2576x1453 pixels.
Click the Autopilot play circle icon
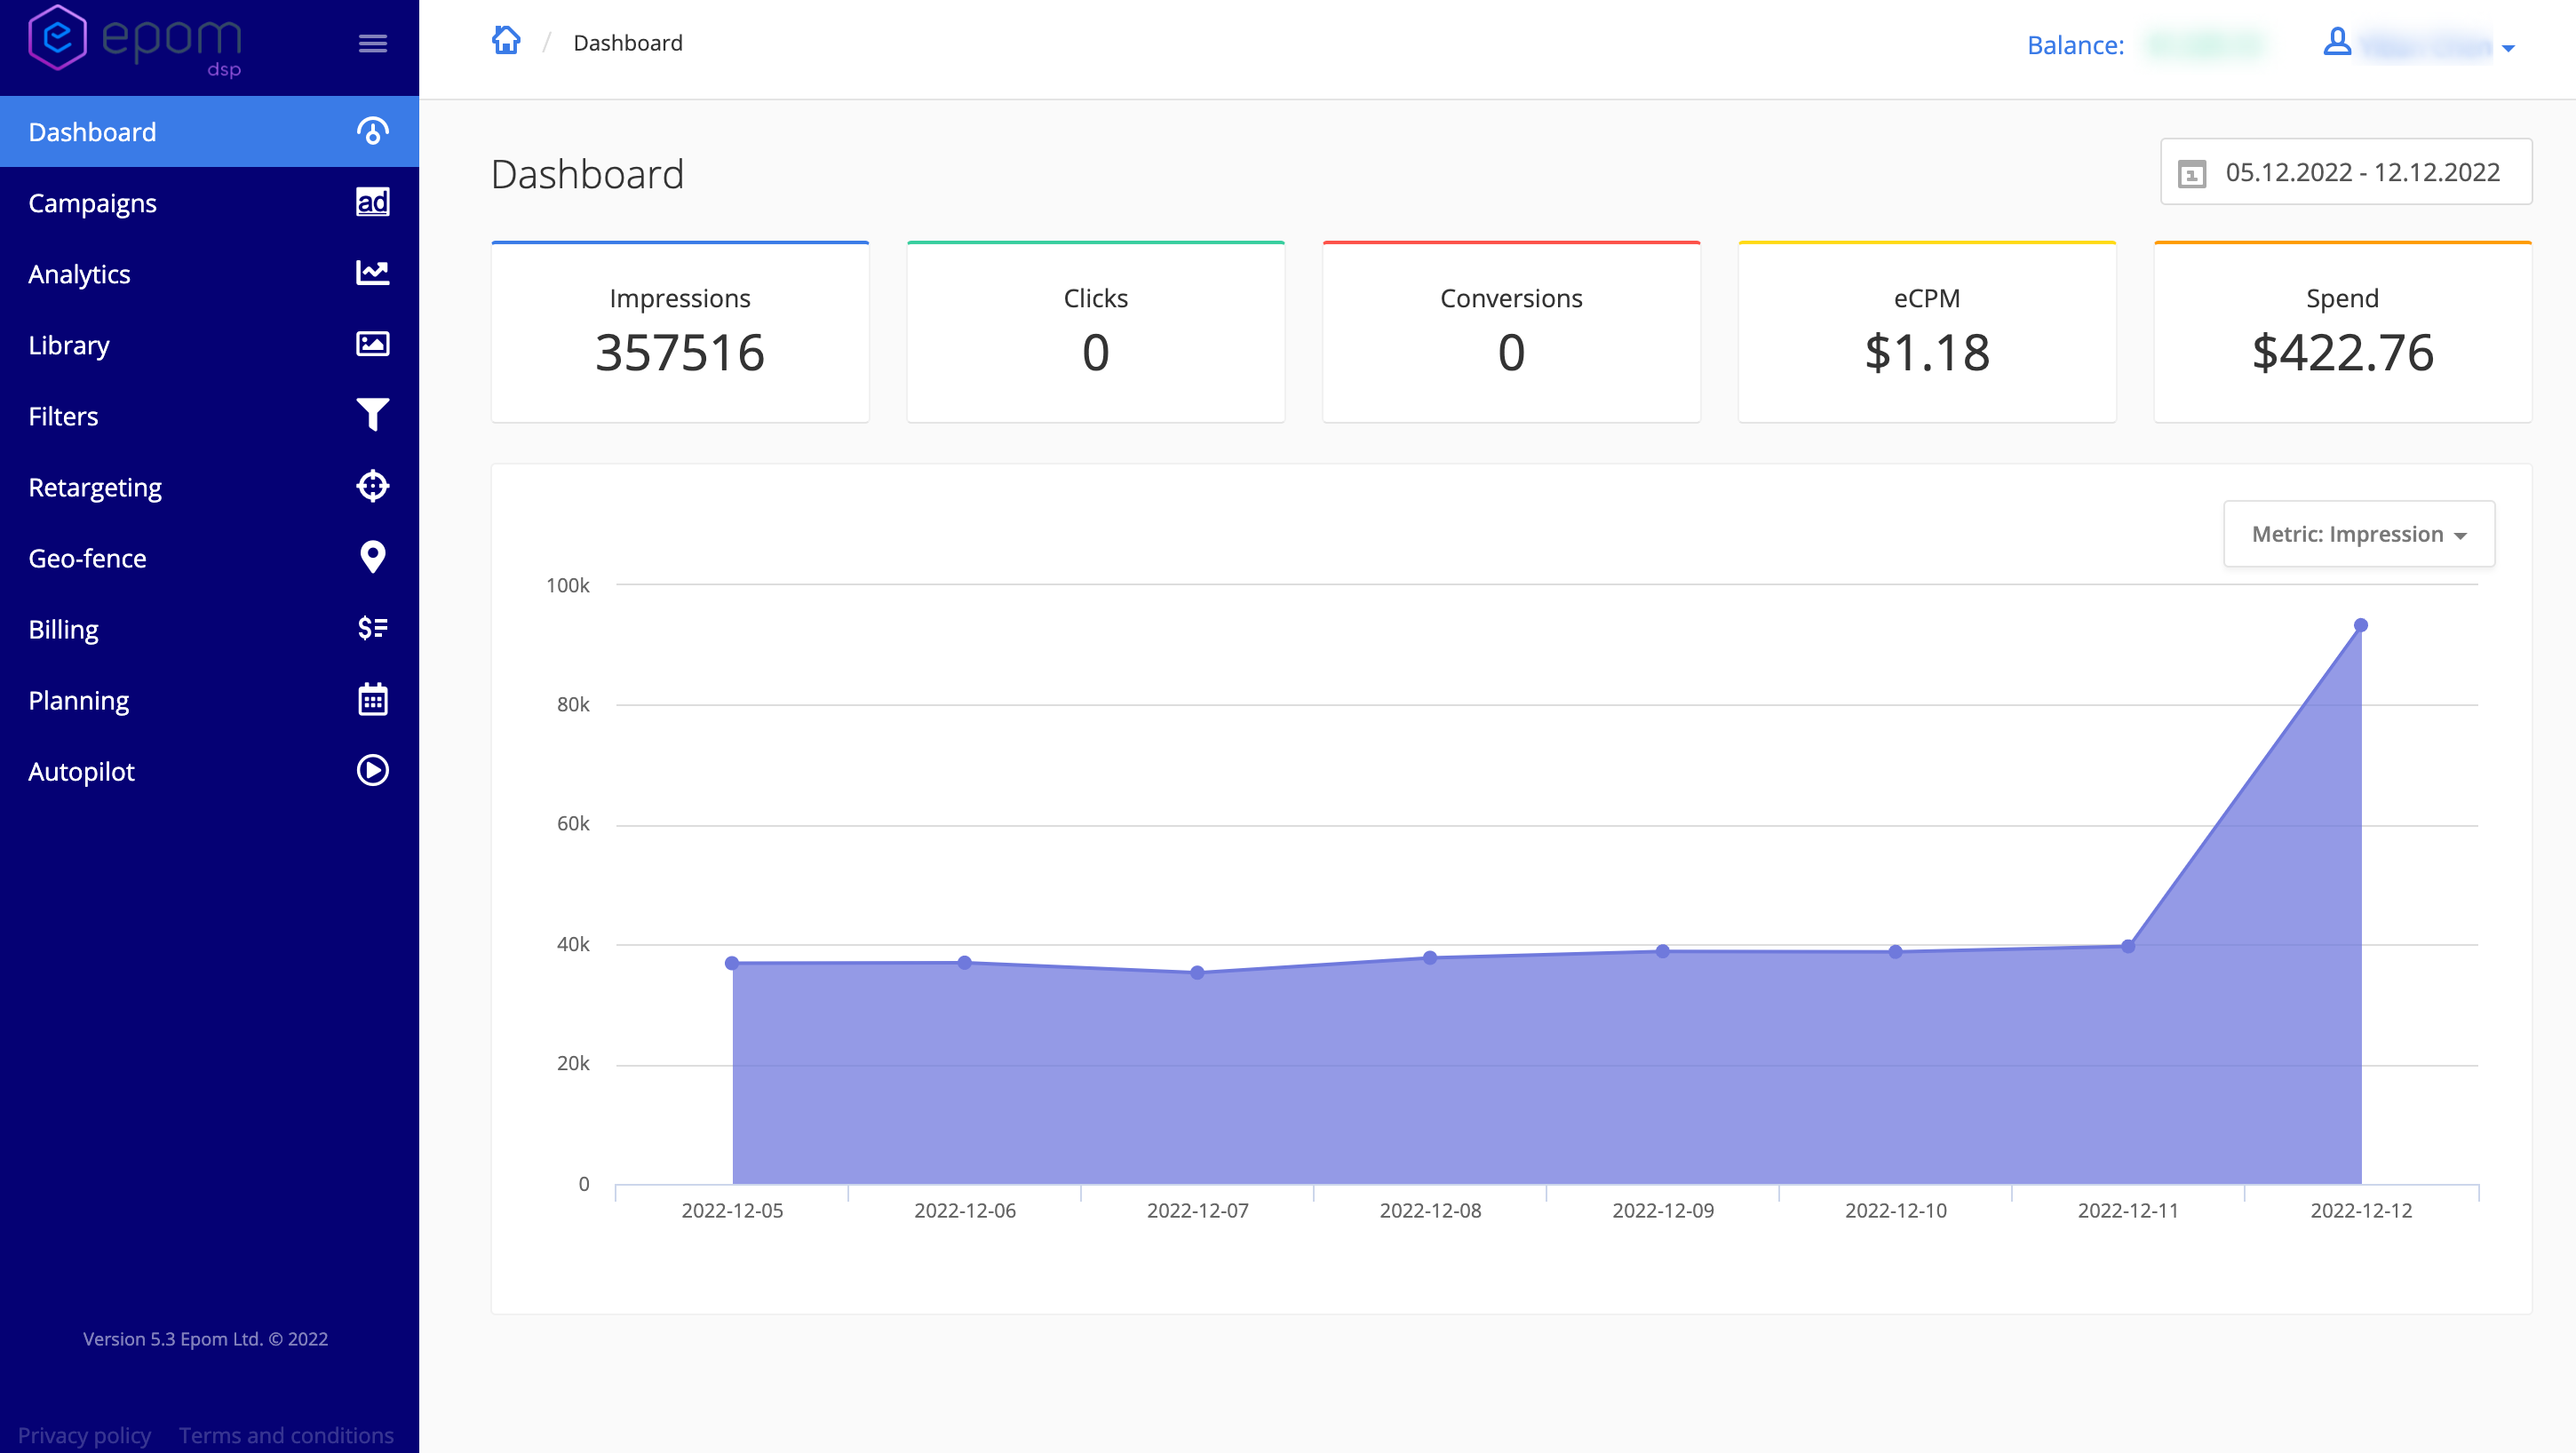coord(372,770)
